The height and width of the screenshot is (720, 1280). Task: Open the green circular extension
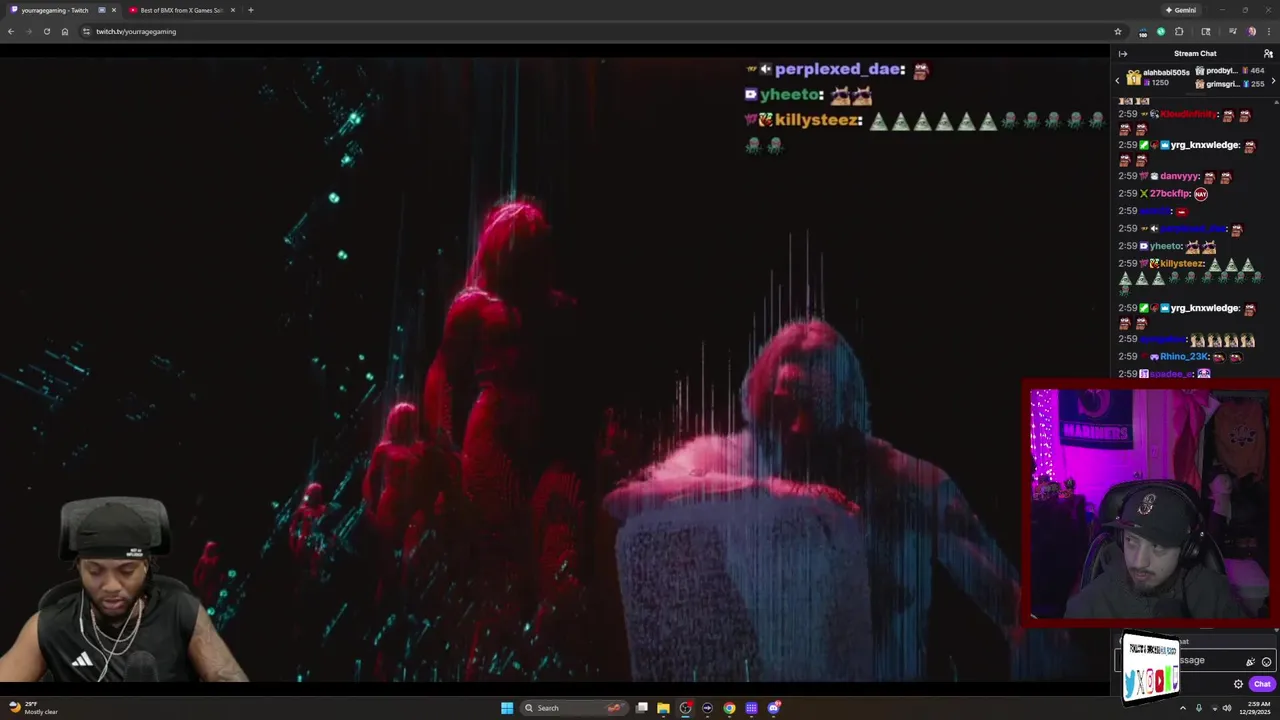[x=1161, y=31]
